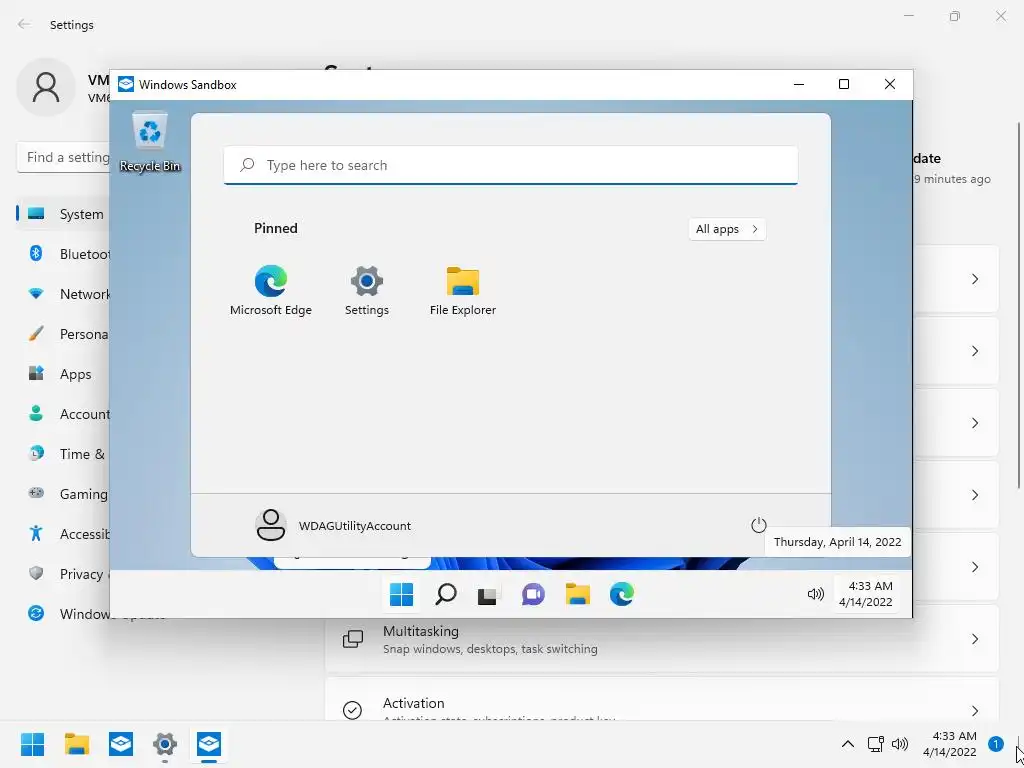The height and width of the screenshot is (768, 1024).
Task: Click the Settings user profile picture
Action: point(46,87)
